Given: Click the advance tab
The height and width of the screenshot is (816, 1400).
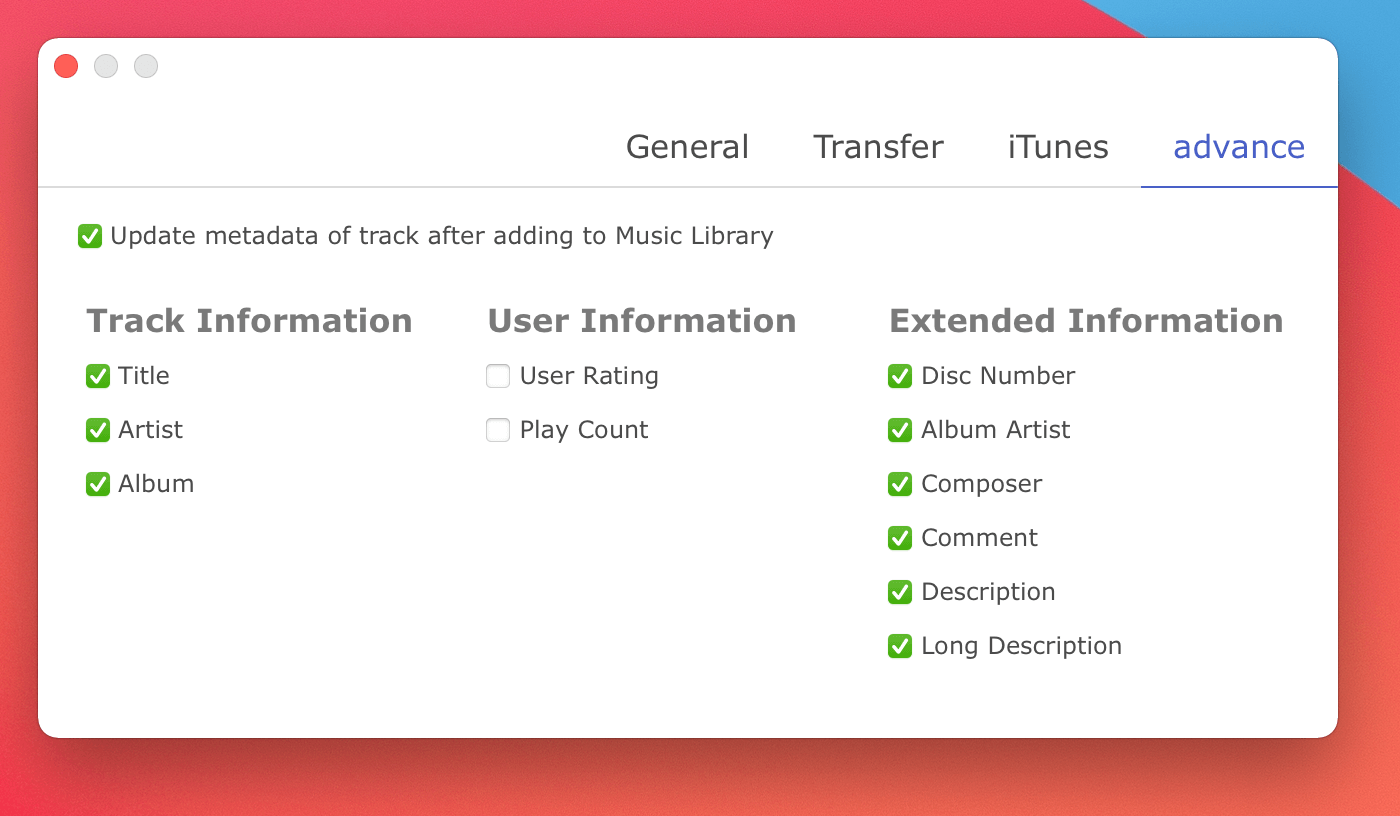Looking at the screenshot, I should coord(1239,147).
